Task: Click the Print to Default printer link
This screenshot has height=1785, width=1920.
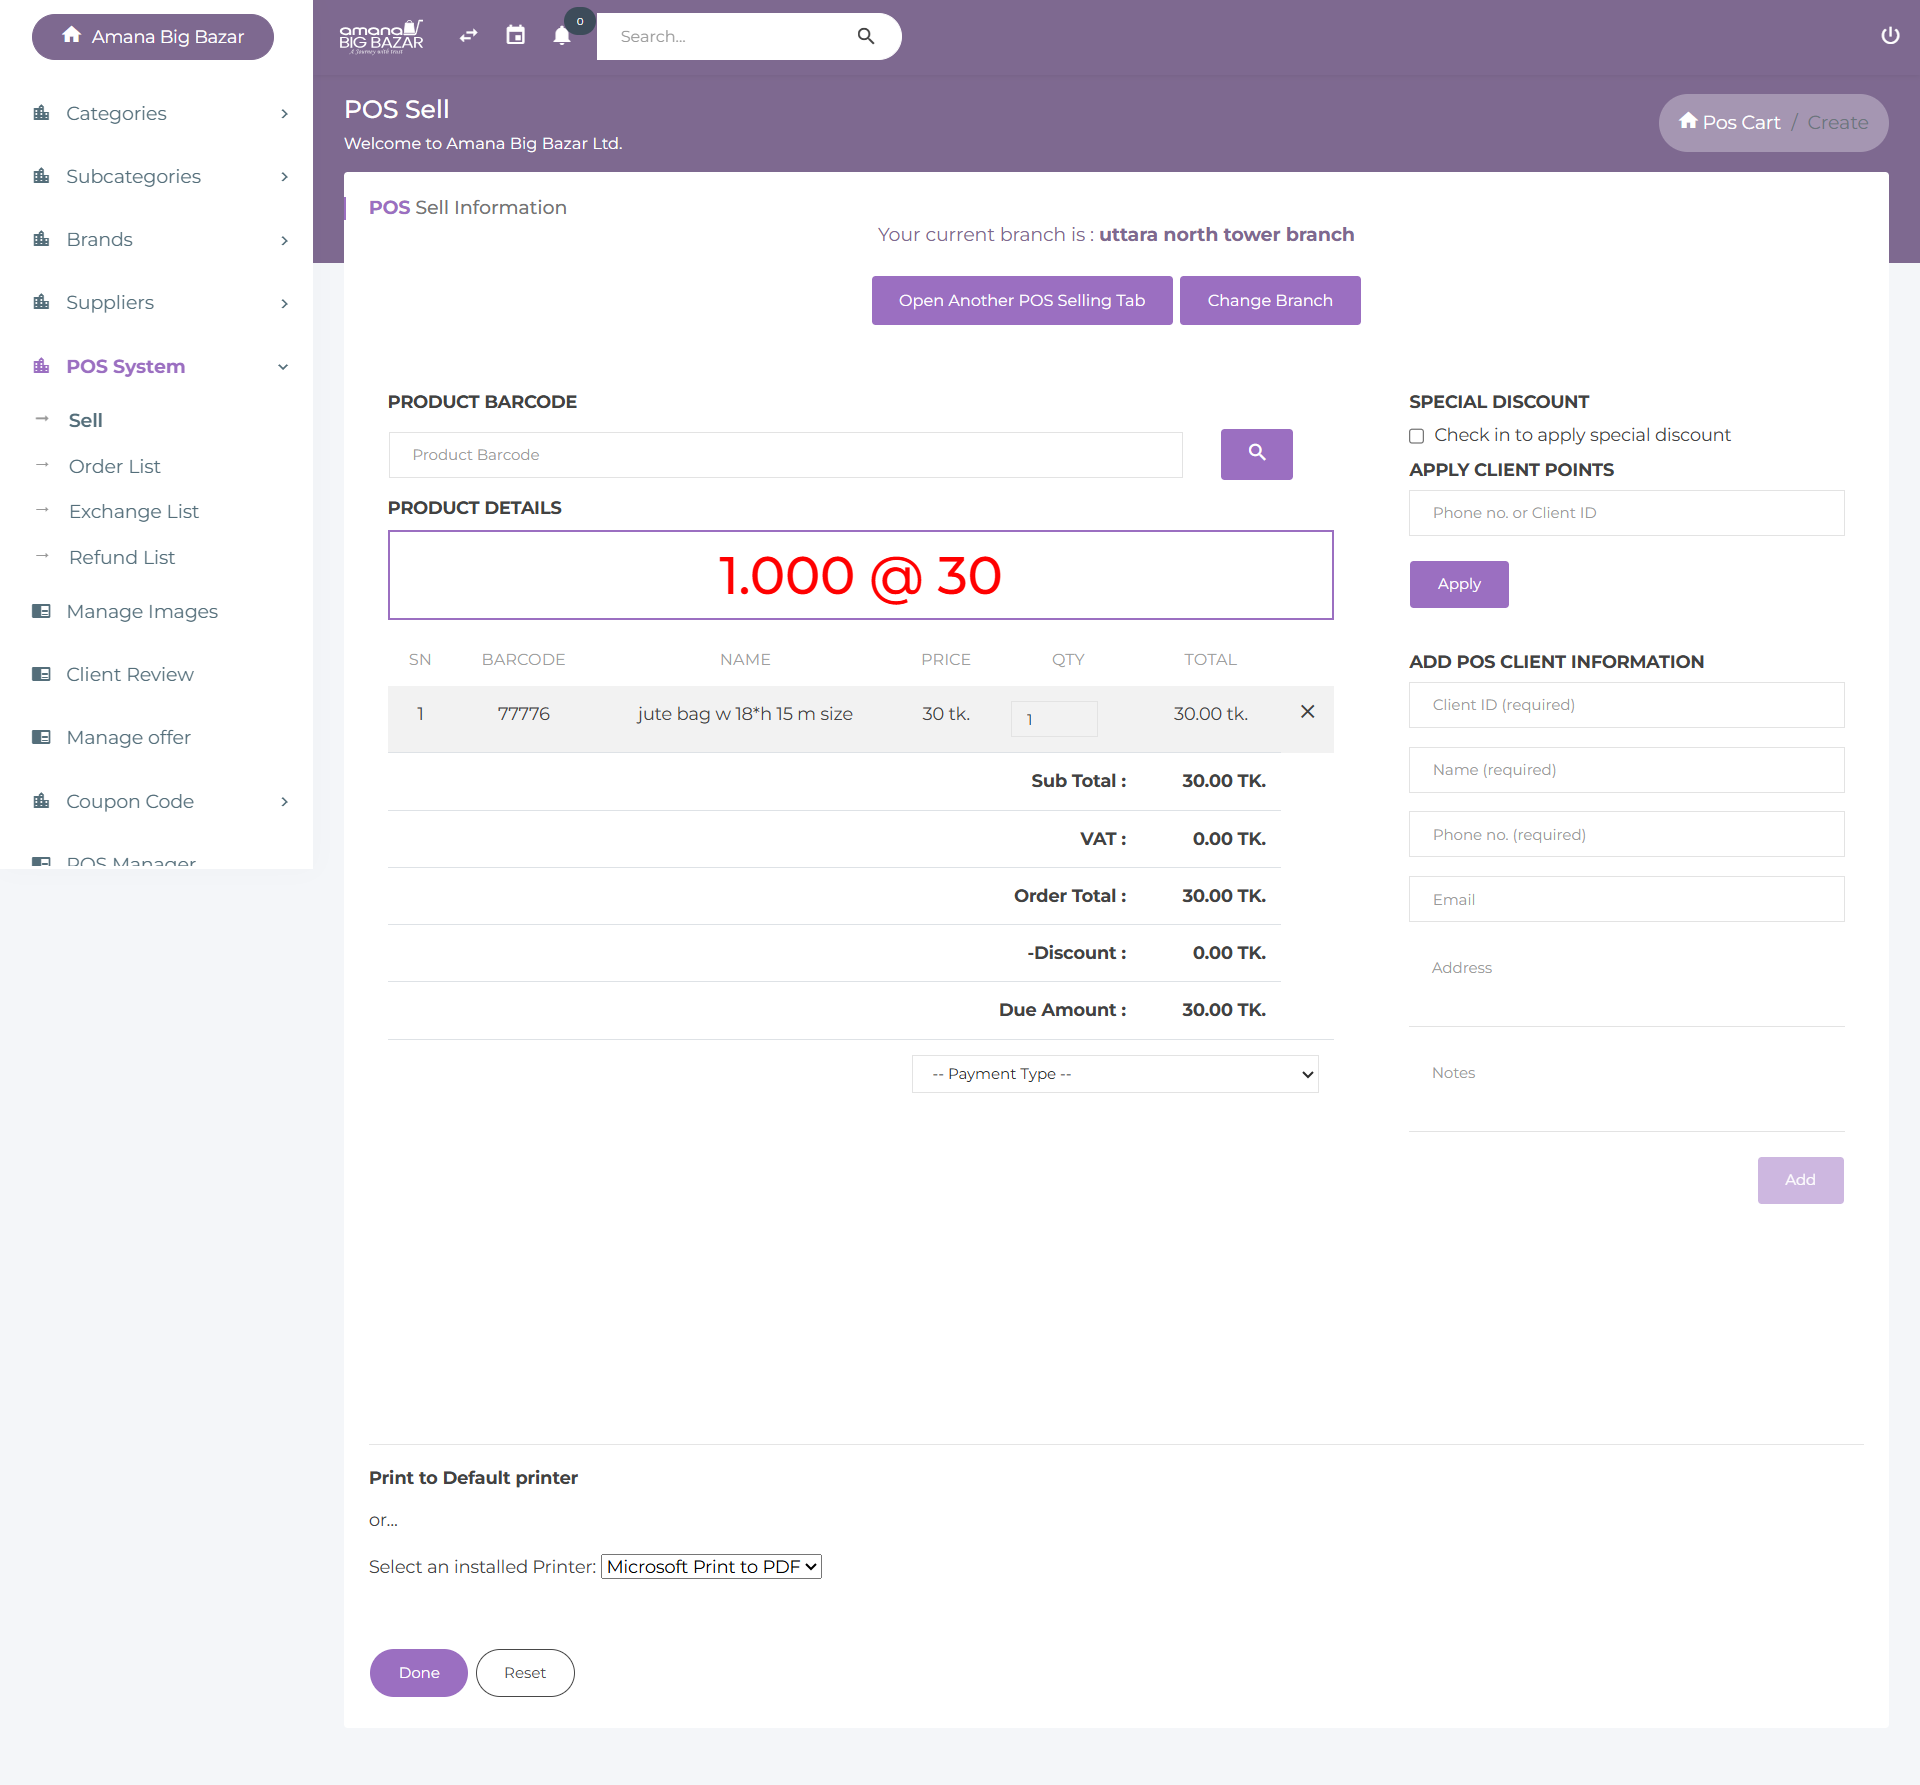Action: point(473,1478)
